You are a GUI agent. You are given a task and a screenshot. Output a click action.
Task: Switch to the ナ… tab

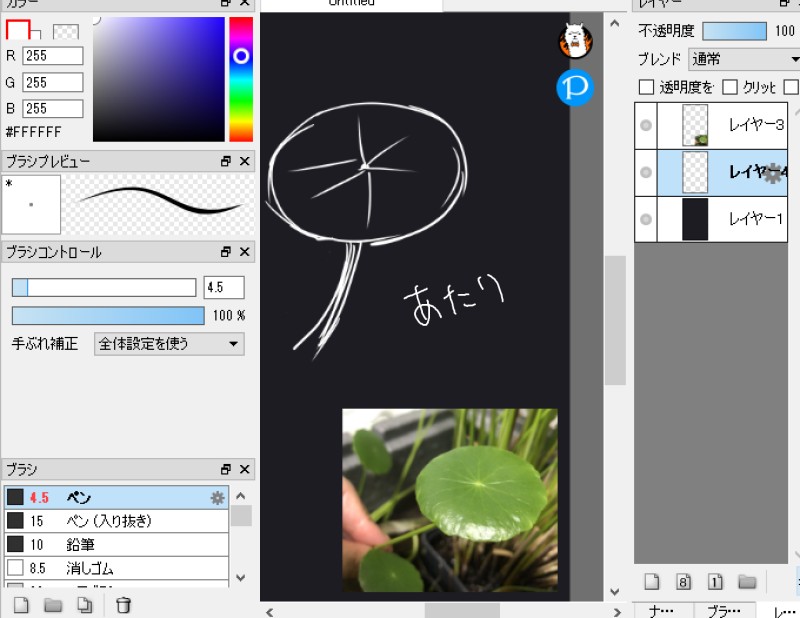click(x=662, y=611)
